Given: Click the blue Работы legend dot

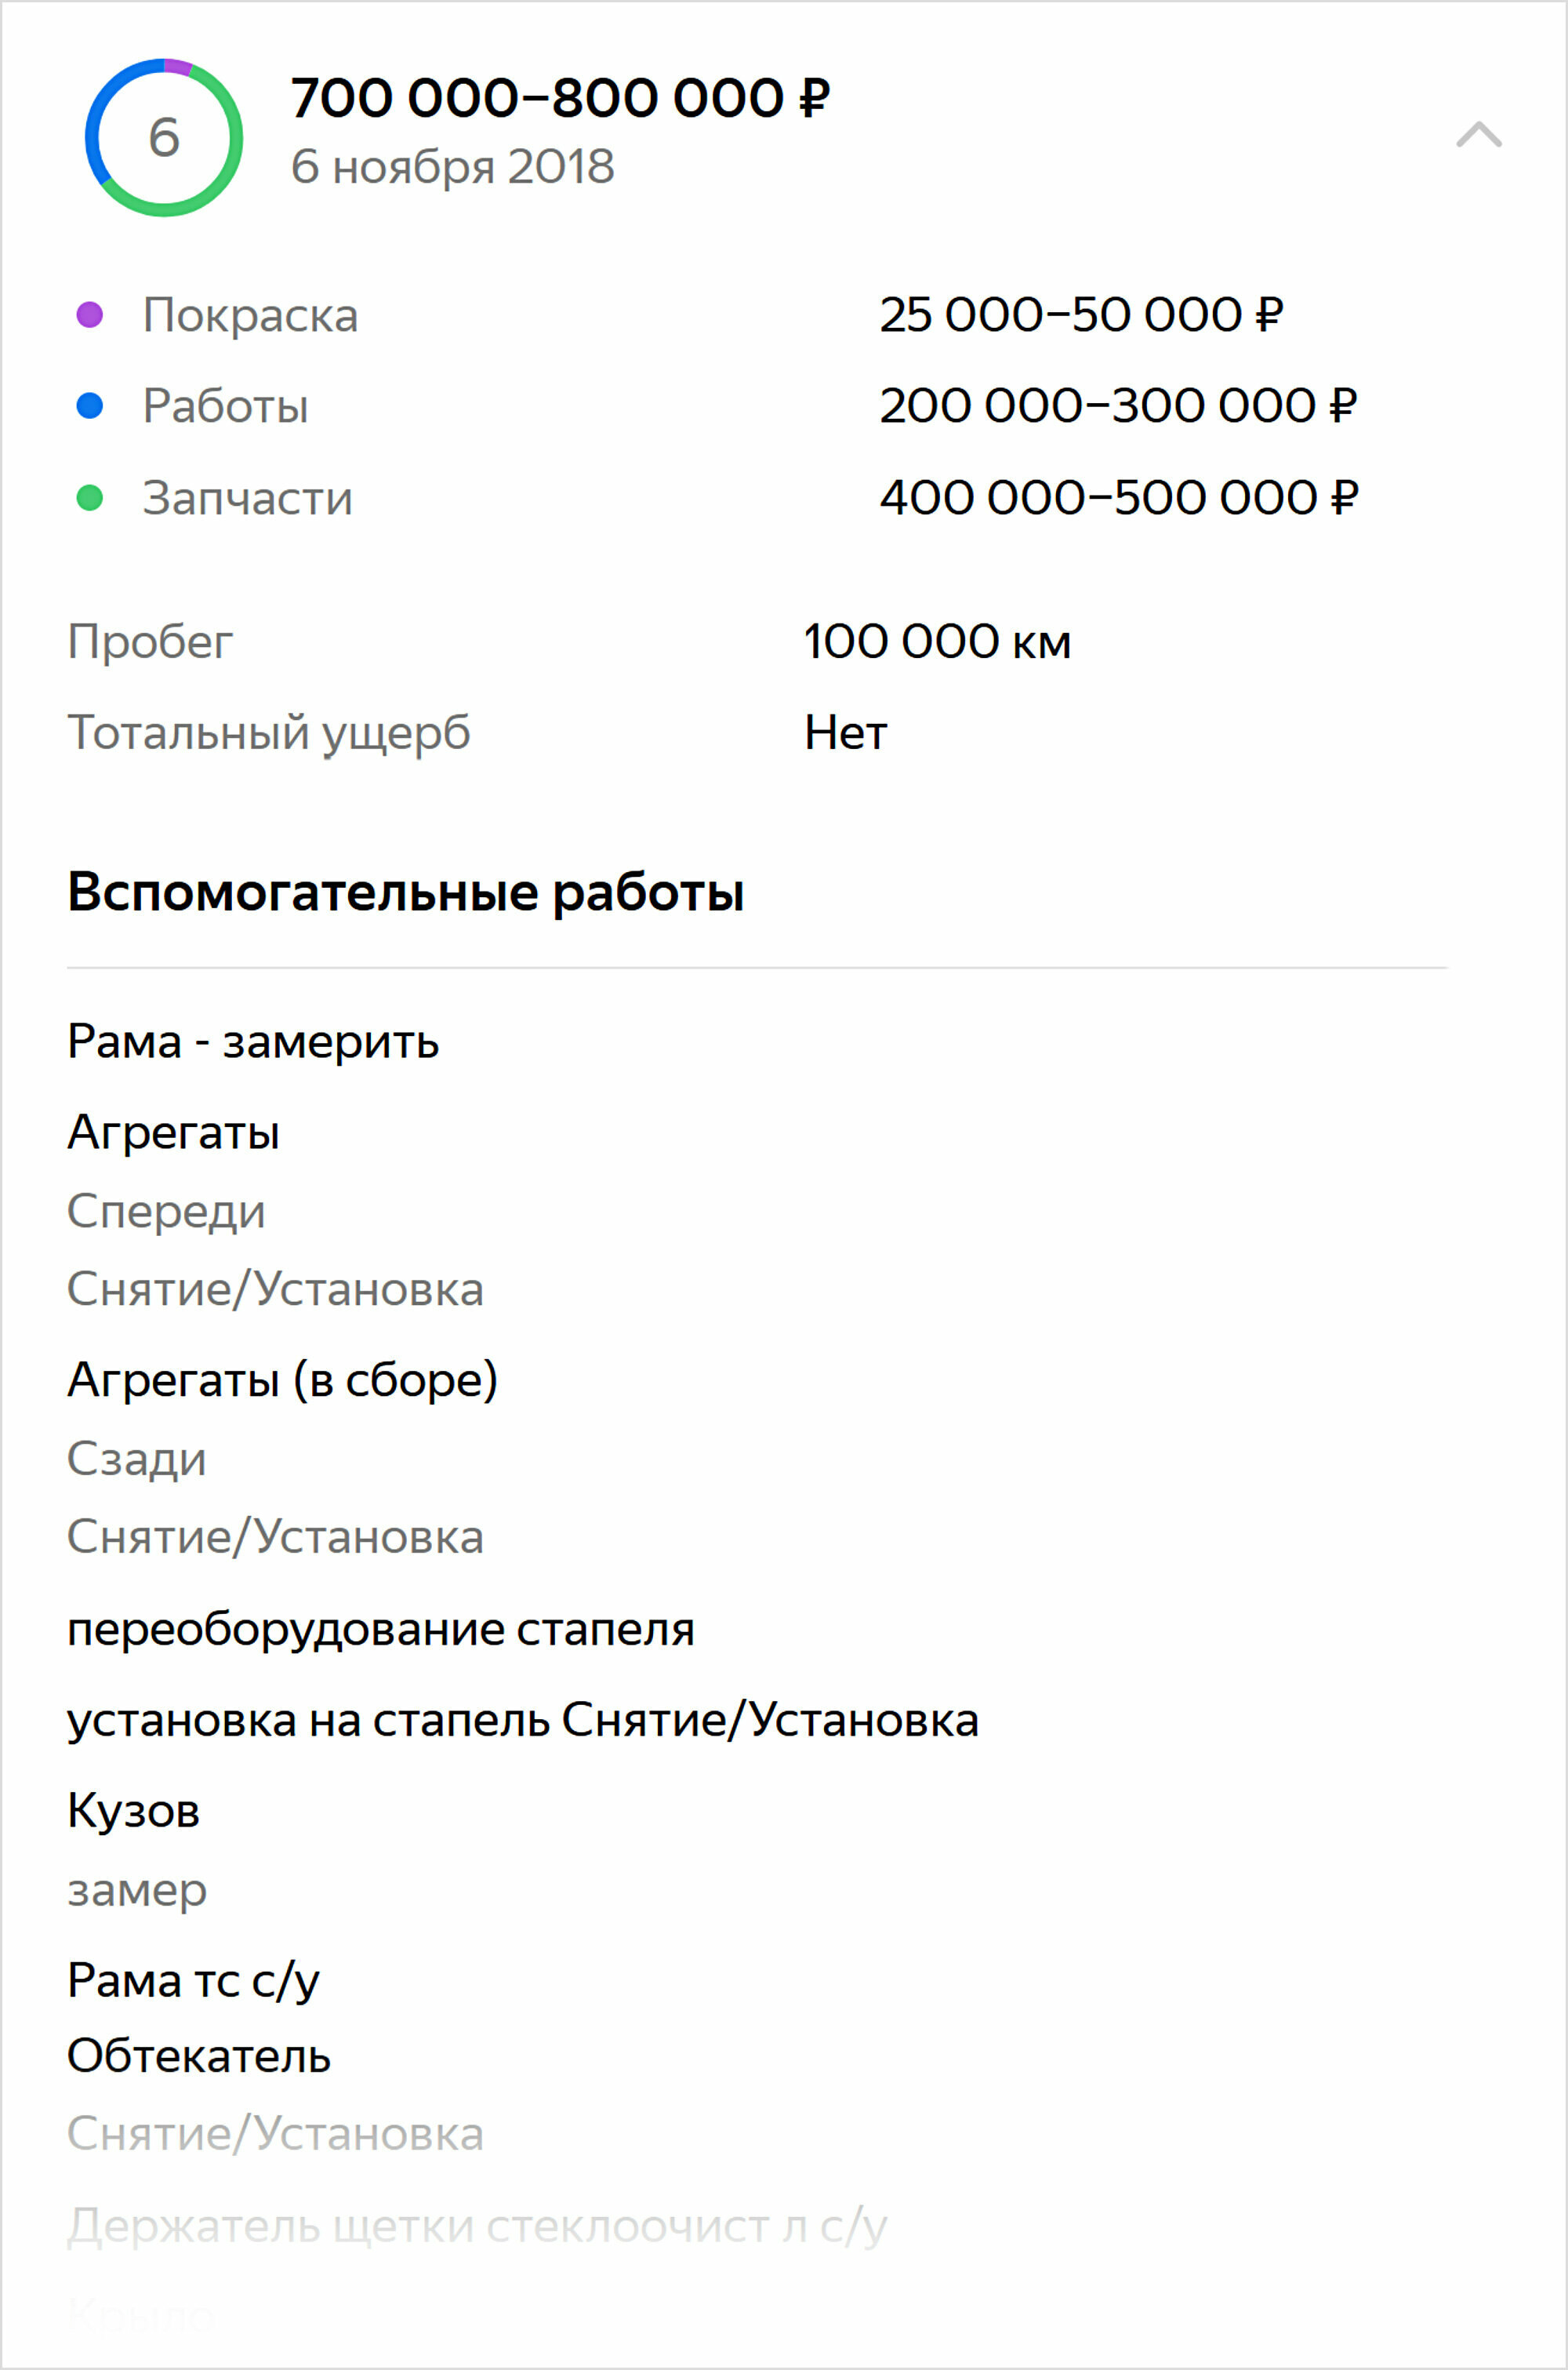Looking at the screenshot, I should coord(90,406).
